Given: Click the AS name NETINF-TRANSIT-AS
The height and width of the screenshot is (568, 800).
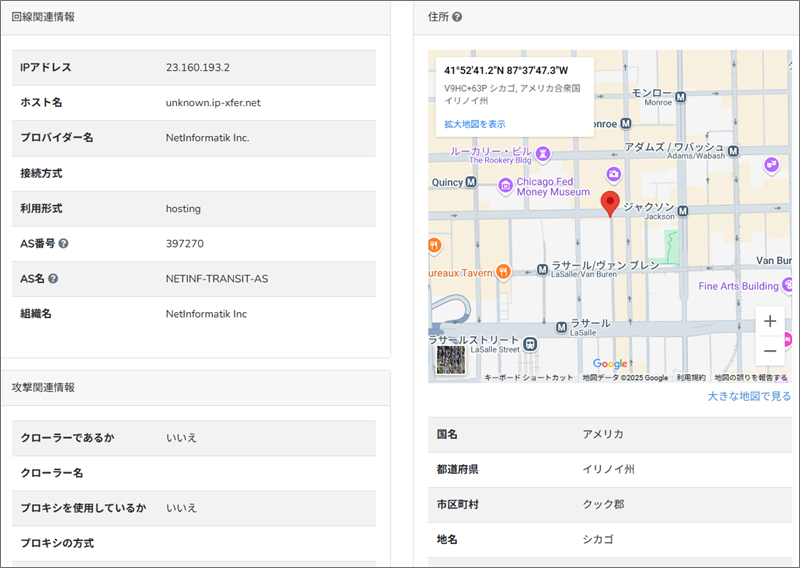Looking at the screenshot, I should point(217,279).
